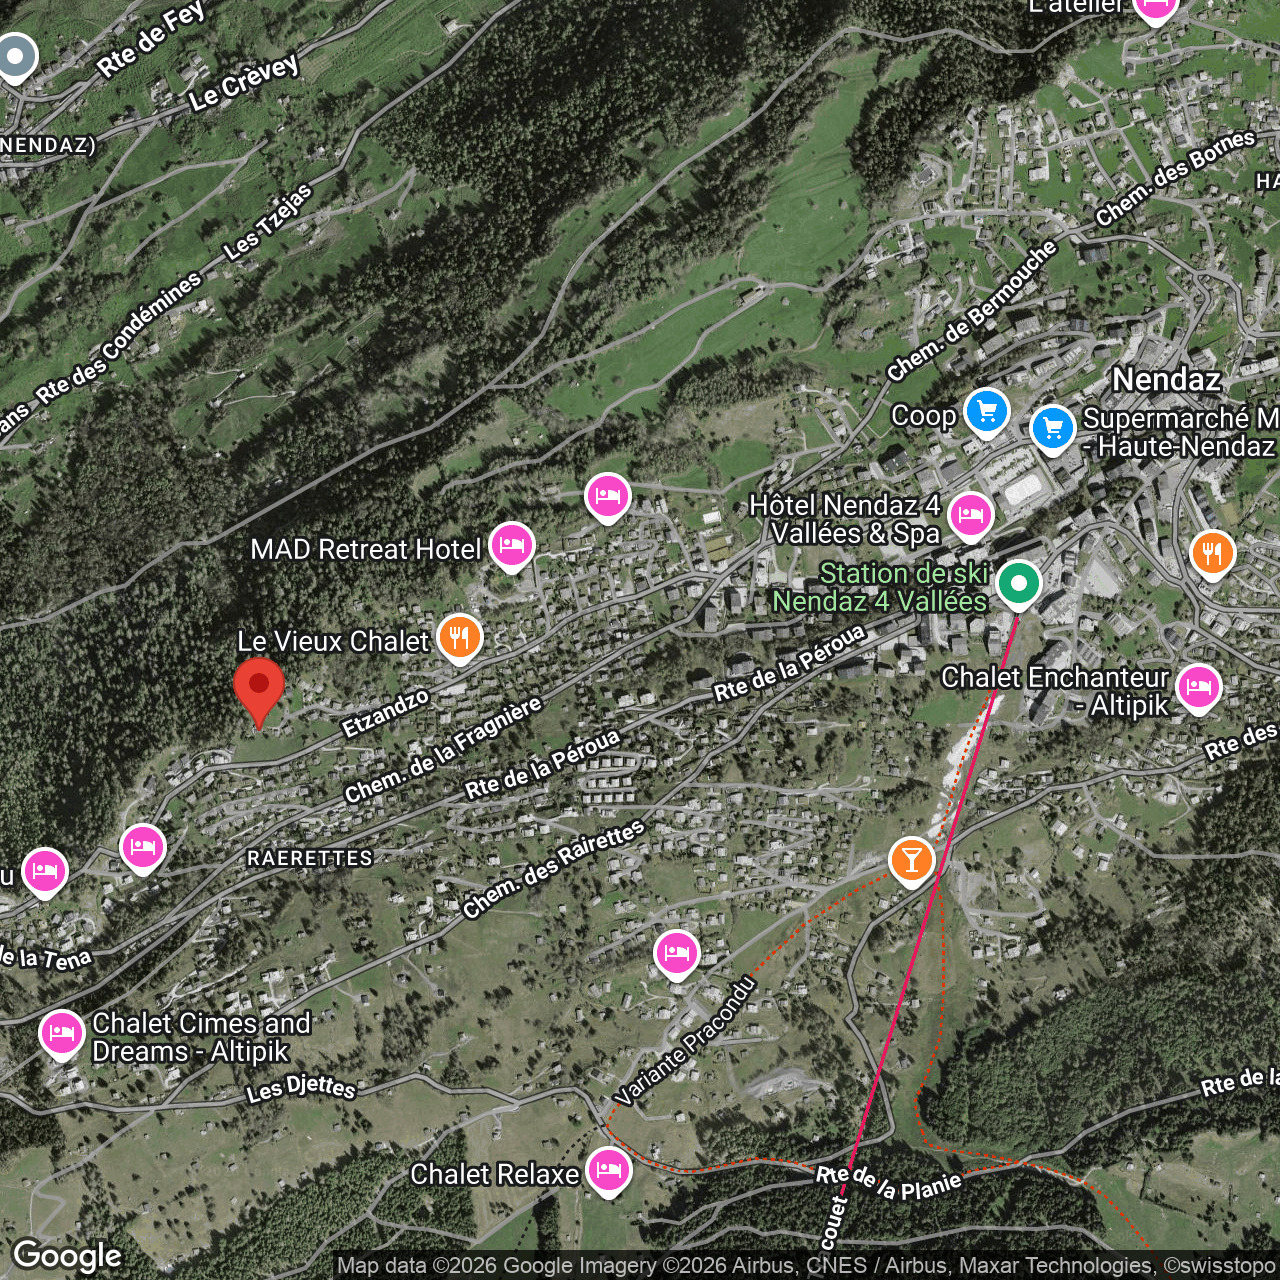Click the Station de ski Nendaz label
This screenshot has width=1280, height=1280.
880,587
